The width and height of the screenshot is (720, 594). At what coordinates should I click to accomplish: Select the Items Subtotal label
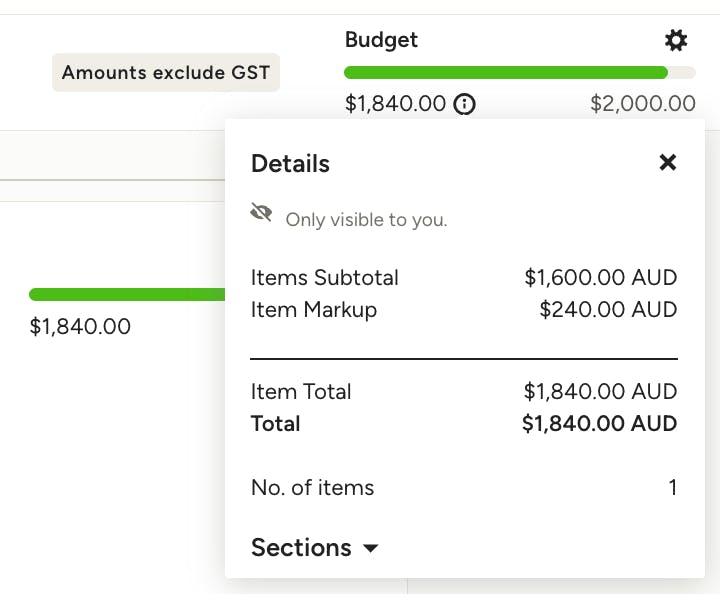pyautogui.click(x=325, y=278)
